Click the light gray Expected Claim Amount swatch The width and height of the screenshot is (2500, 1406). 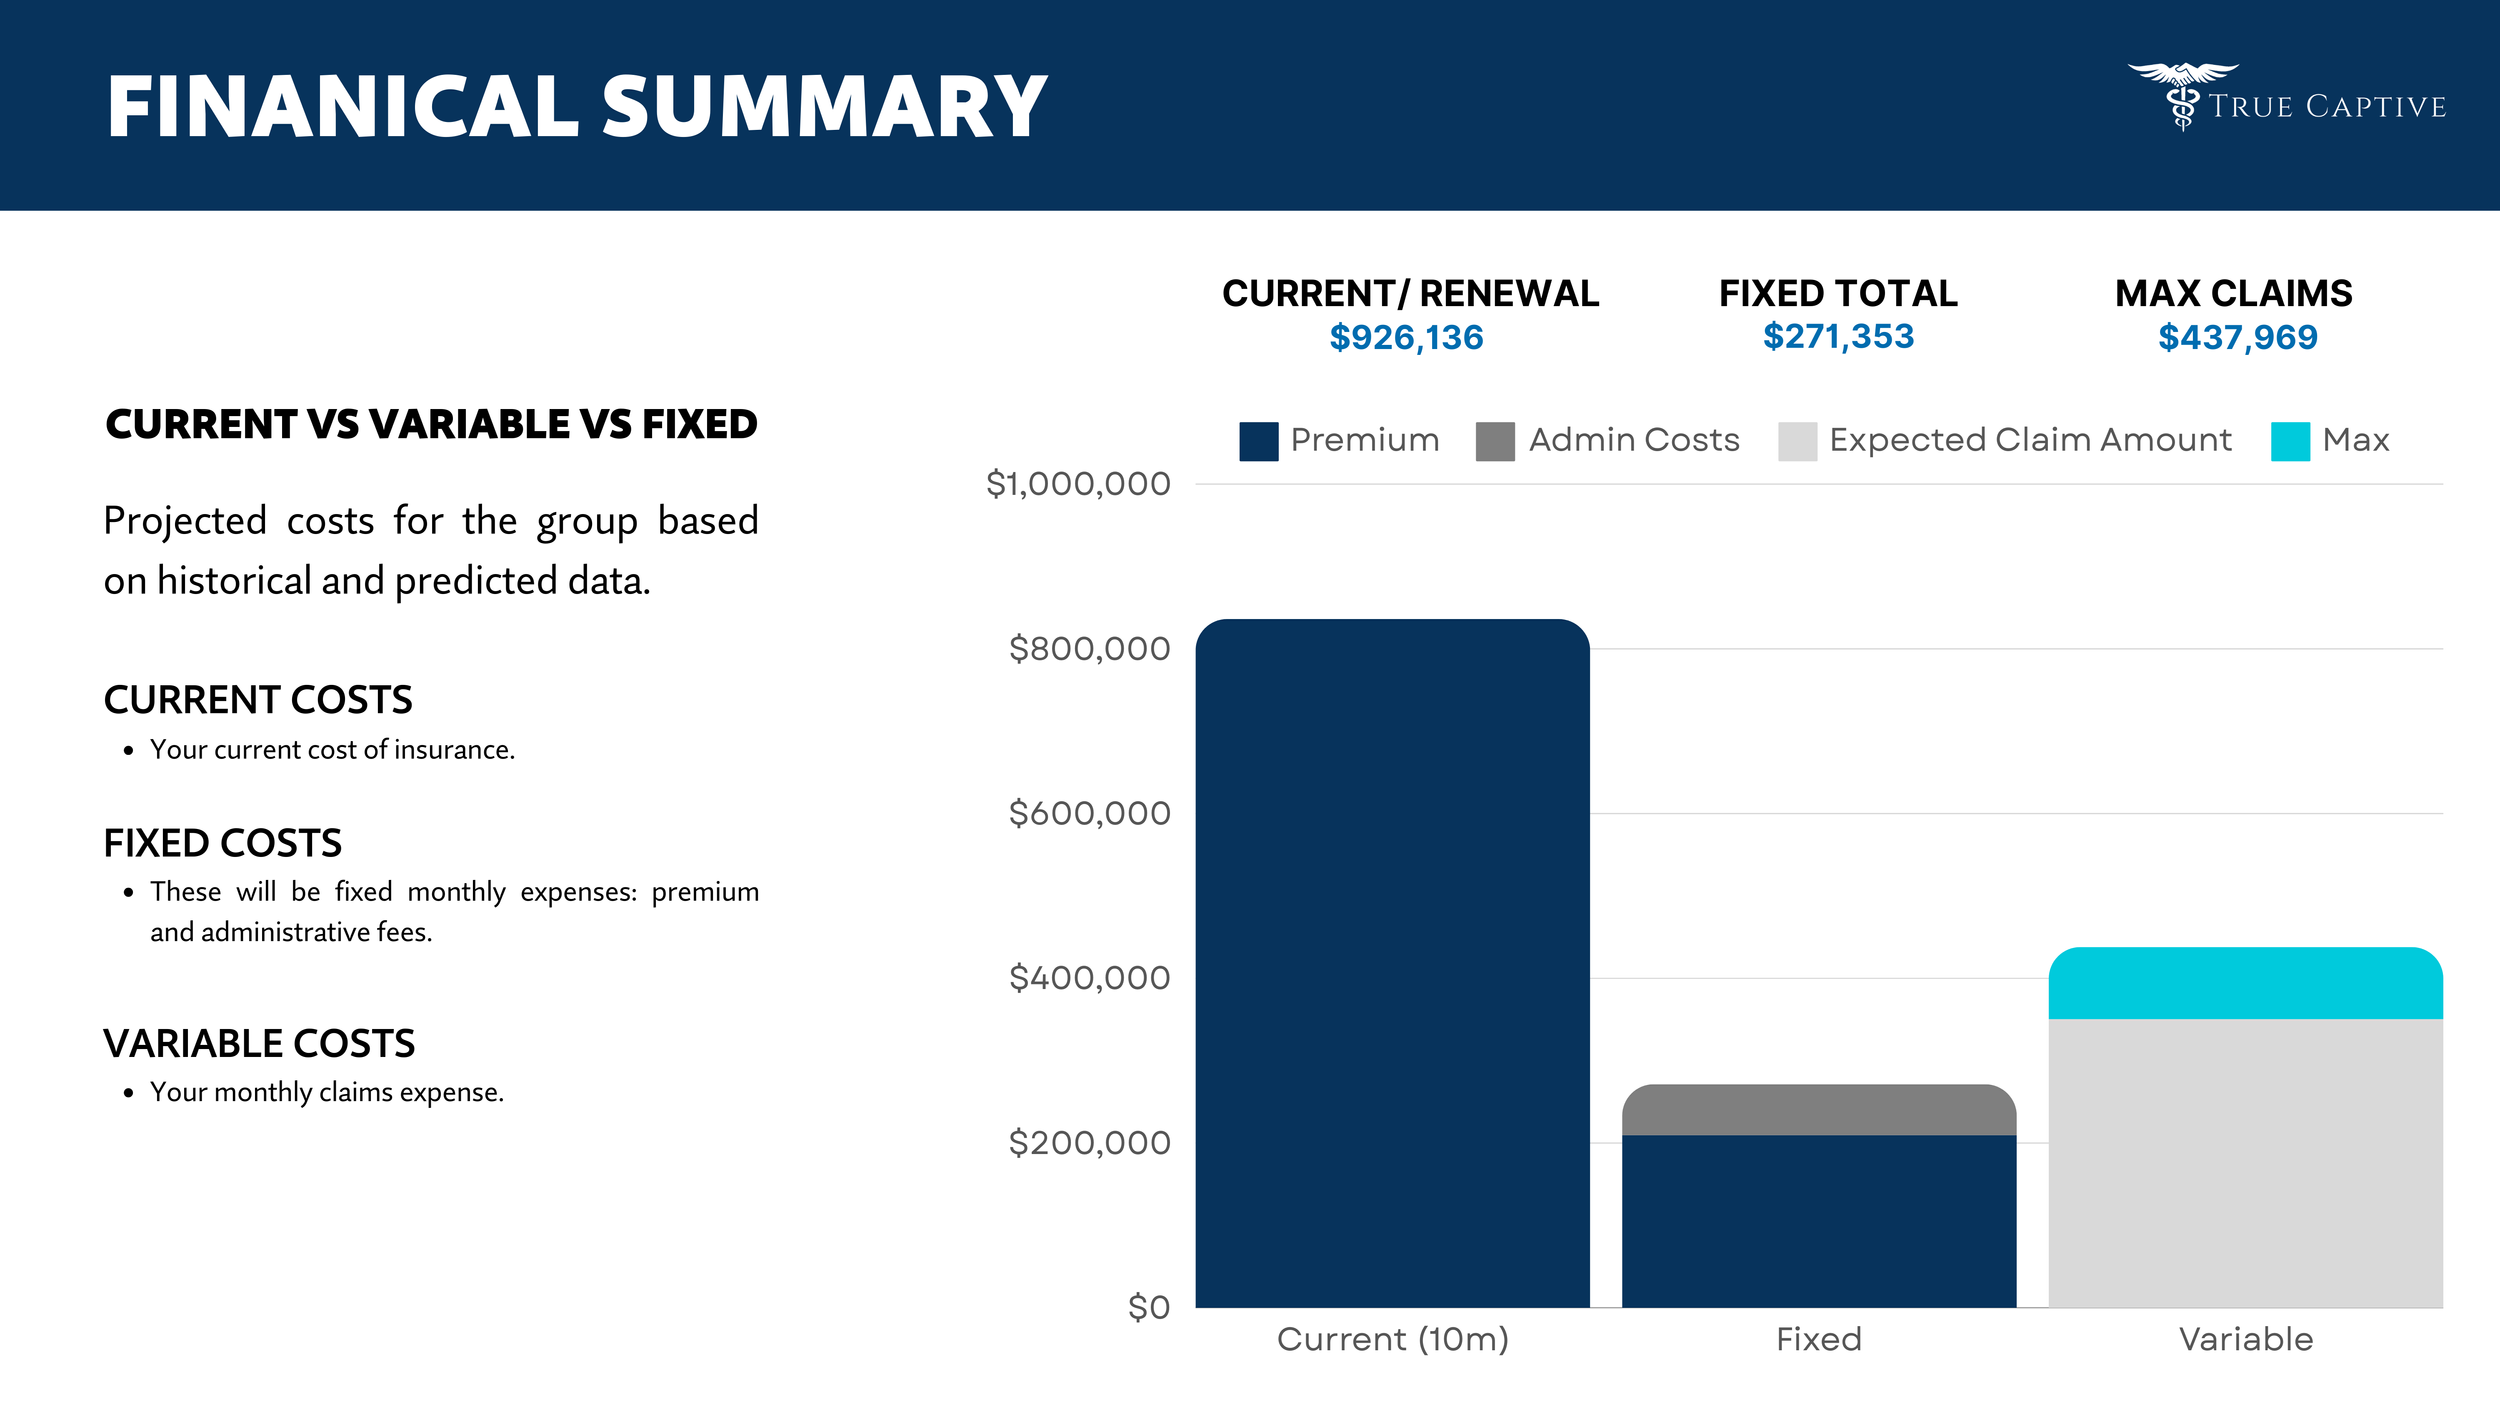tap(1796, 438)
